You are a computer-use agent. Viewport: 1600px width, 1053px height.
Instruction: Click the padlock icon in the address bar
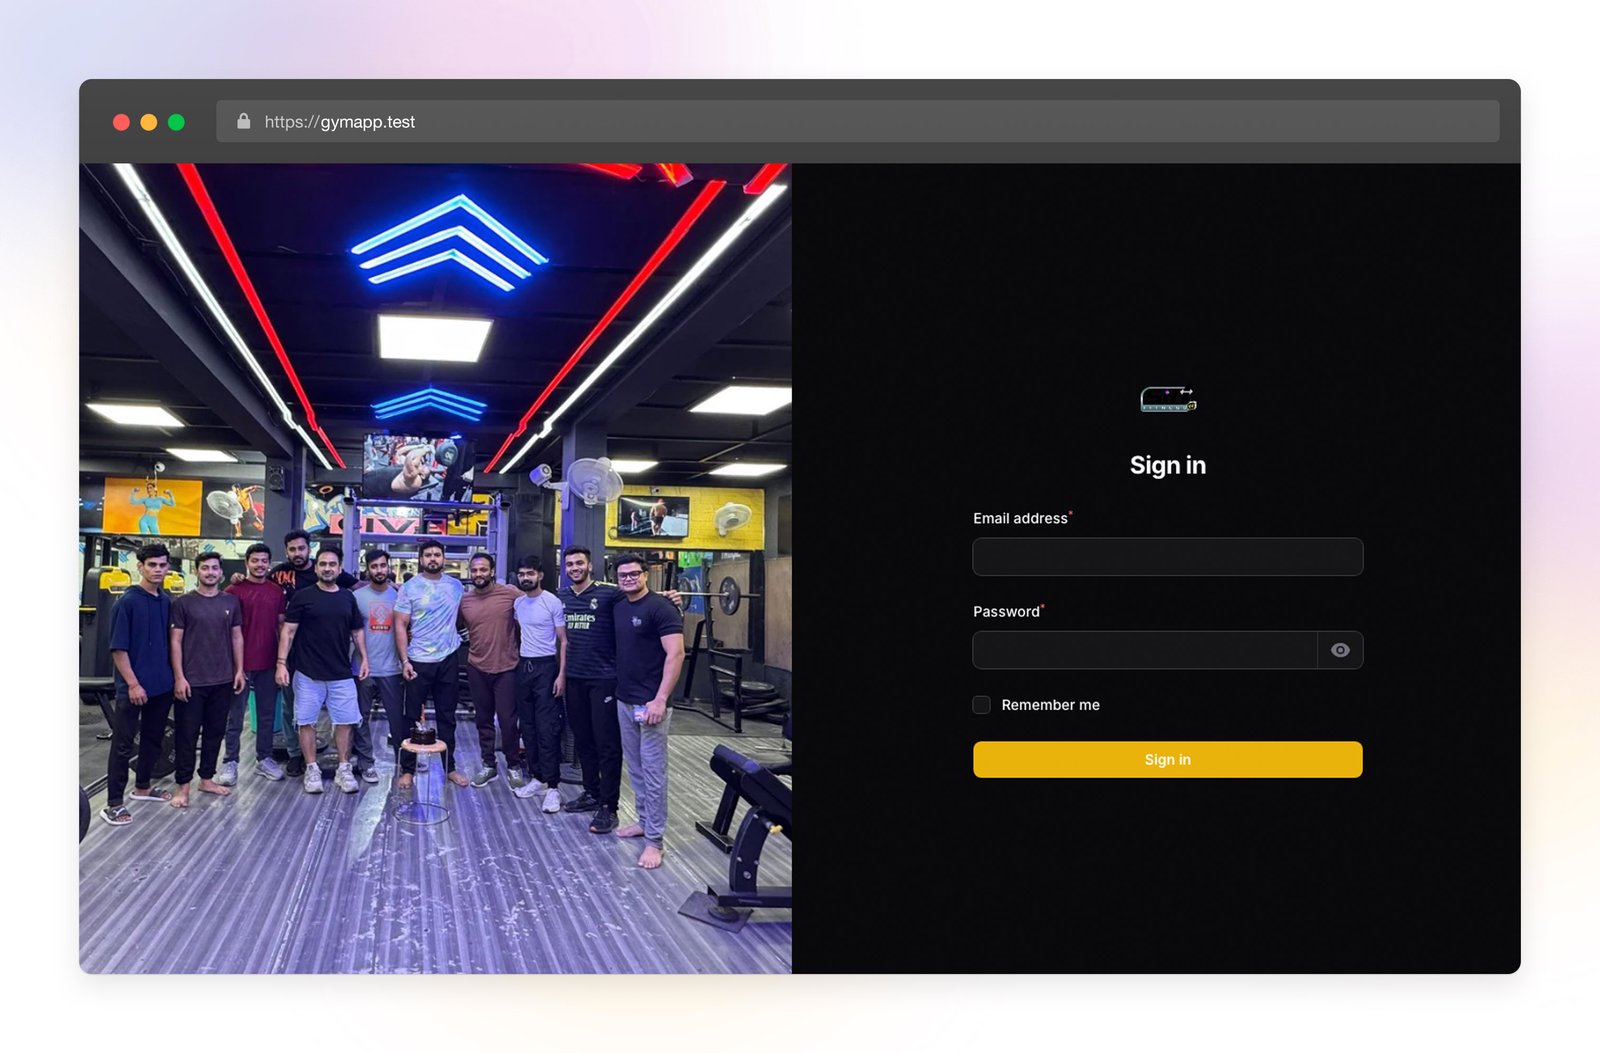pos(243,122)
